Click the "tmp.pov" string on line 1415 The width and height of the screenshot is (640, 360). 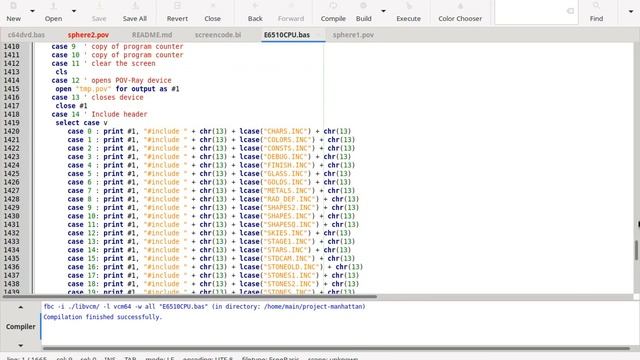(x=93, y=89)
